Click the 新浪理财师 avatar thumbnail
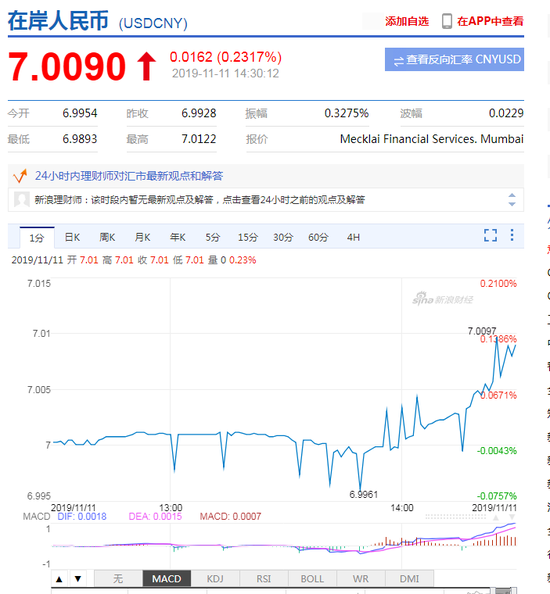This screenshot has height=594, width=550. [22, 199]
